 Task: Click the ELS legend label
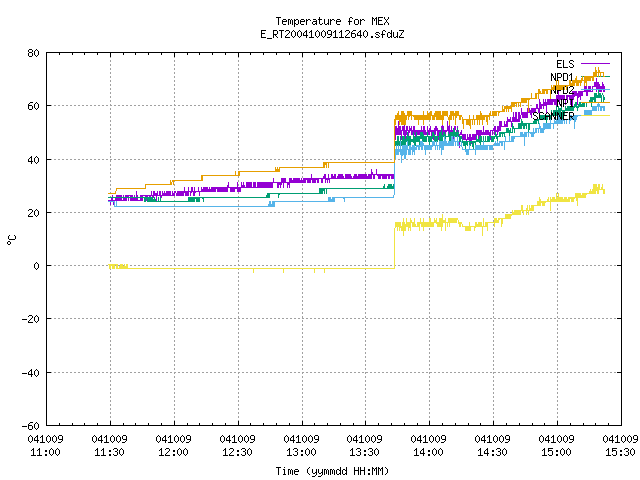(565, 64)
